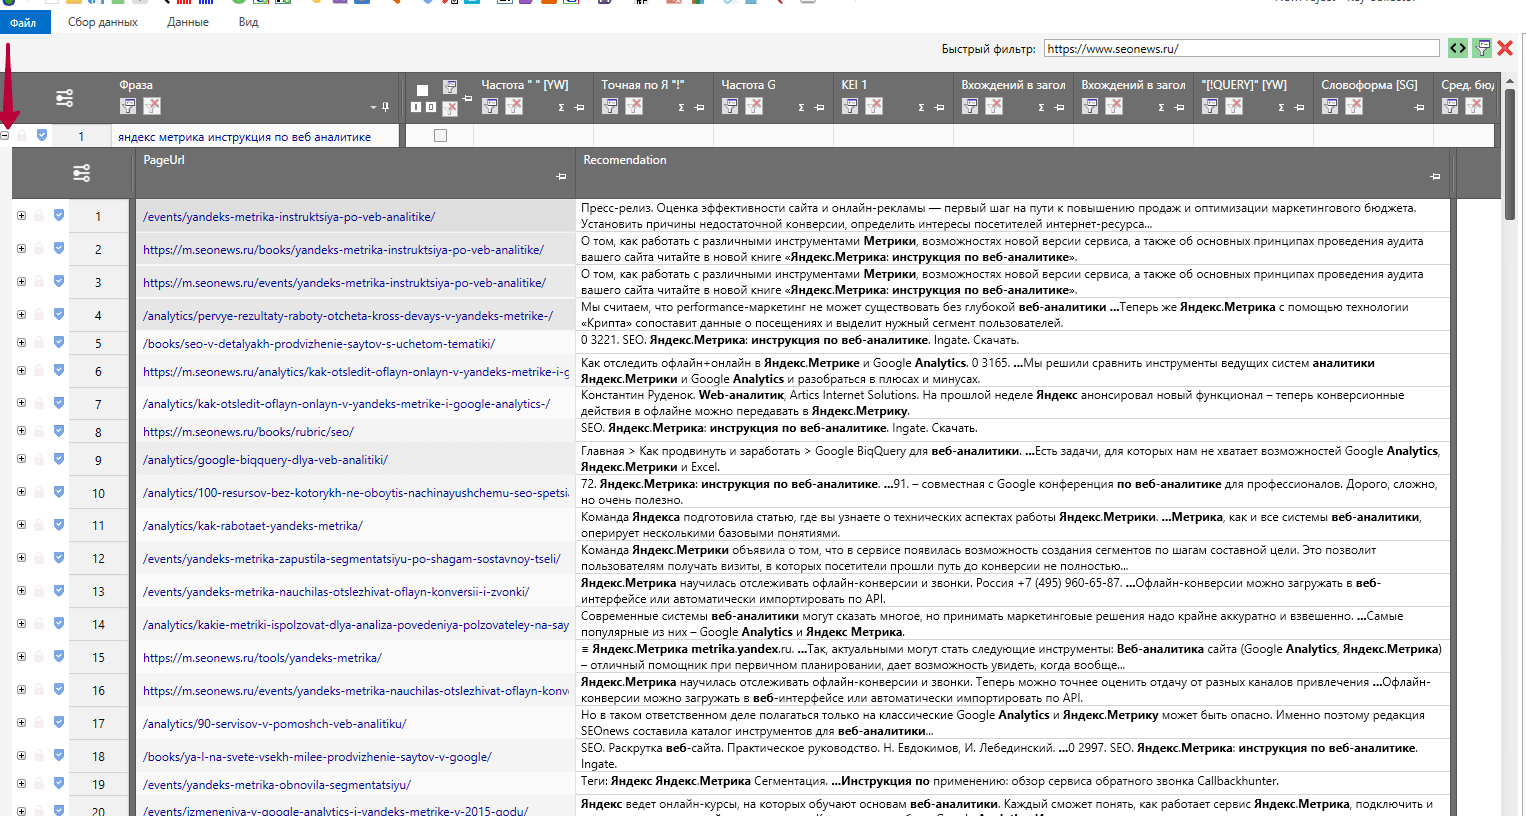Open m.seonews.ru/tools/yandeks-metrika/ link
Screen dimensions: 1526x816
point(262,658)
